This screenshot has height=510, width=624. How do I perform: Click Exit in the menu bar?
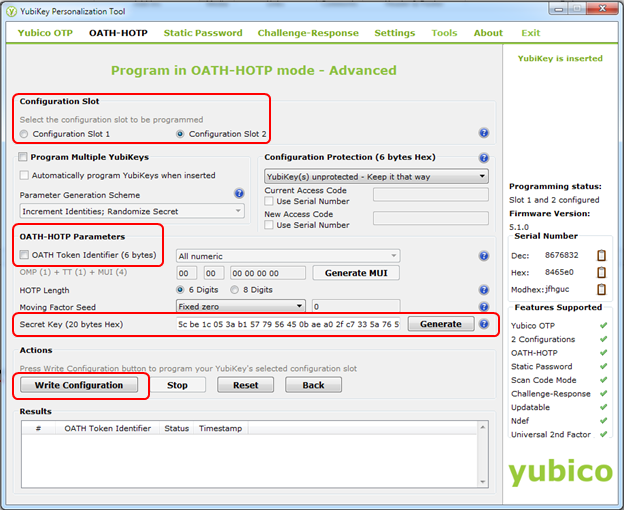530,33
